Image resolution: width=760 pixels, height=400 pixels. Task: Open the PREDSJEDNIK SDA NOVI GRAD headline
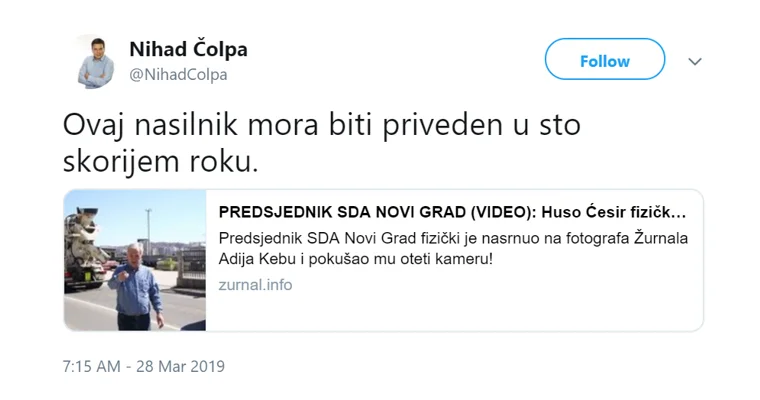click(452, 212)
